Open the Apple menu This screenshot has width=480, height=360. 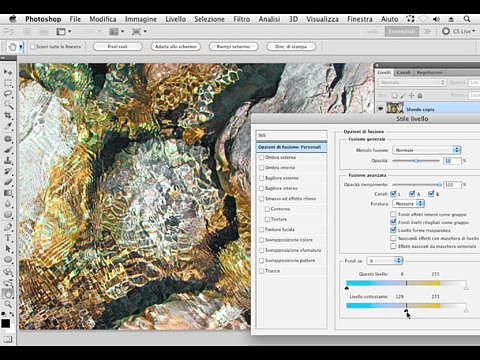click(x=12, y=19)
